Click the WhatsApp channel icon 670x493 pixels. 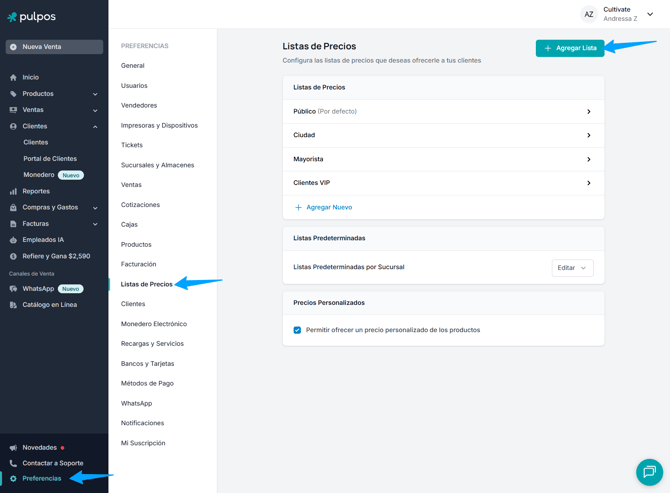(x=13, y=289)
